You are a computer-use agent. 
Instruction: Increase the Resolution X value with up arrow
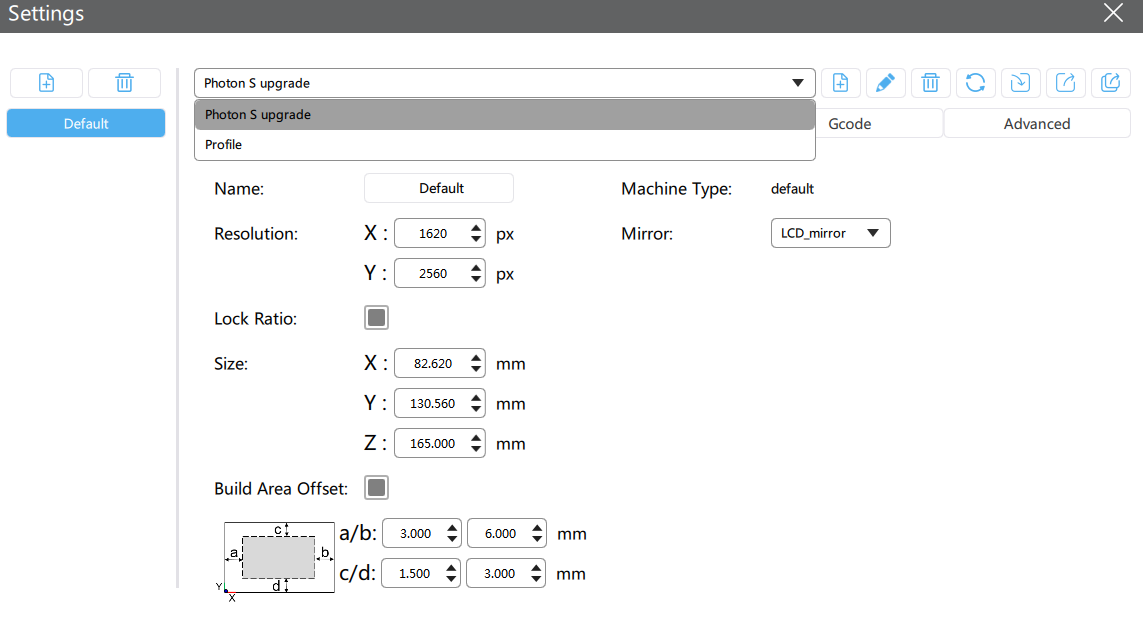click(476, 228)
